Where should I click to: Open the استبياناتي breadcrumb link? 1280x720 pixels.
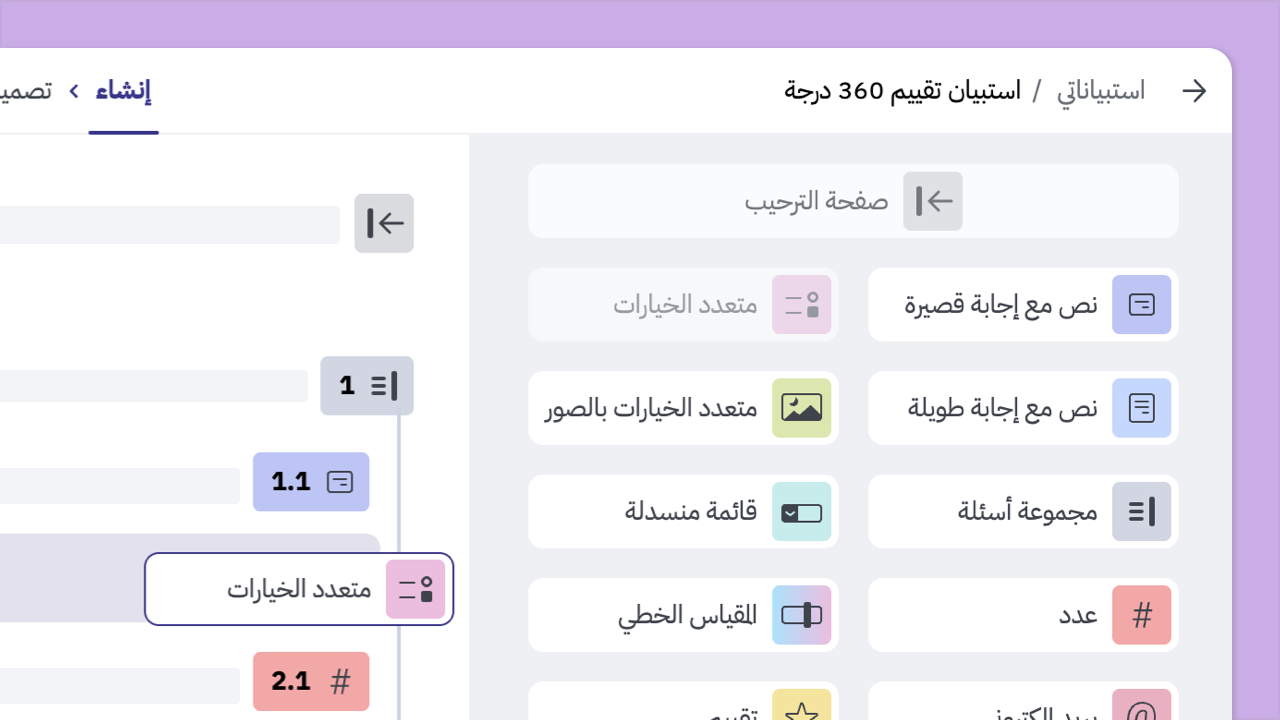click(x=1100, y=90)
